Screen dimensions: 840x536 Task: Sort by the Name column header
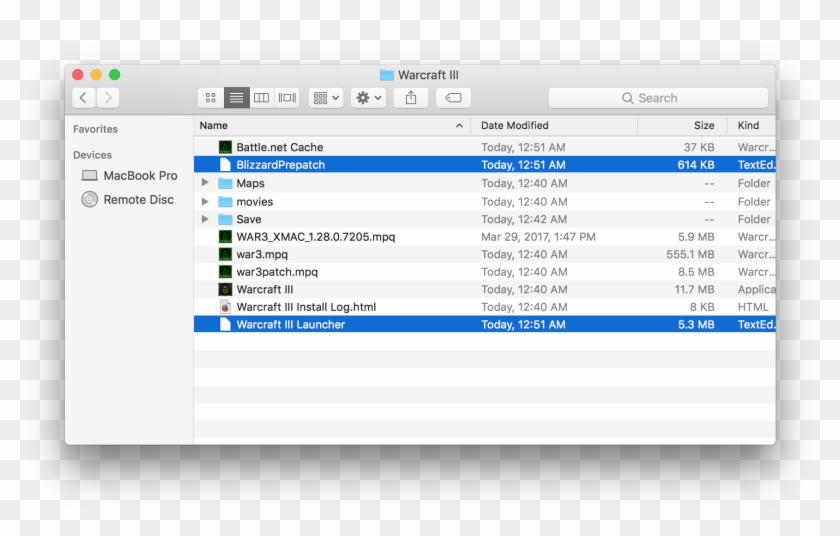332,125
